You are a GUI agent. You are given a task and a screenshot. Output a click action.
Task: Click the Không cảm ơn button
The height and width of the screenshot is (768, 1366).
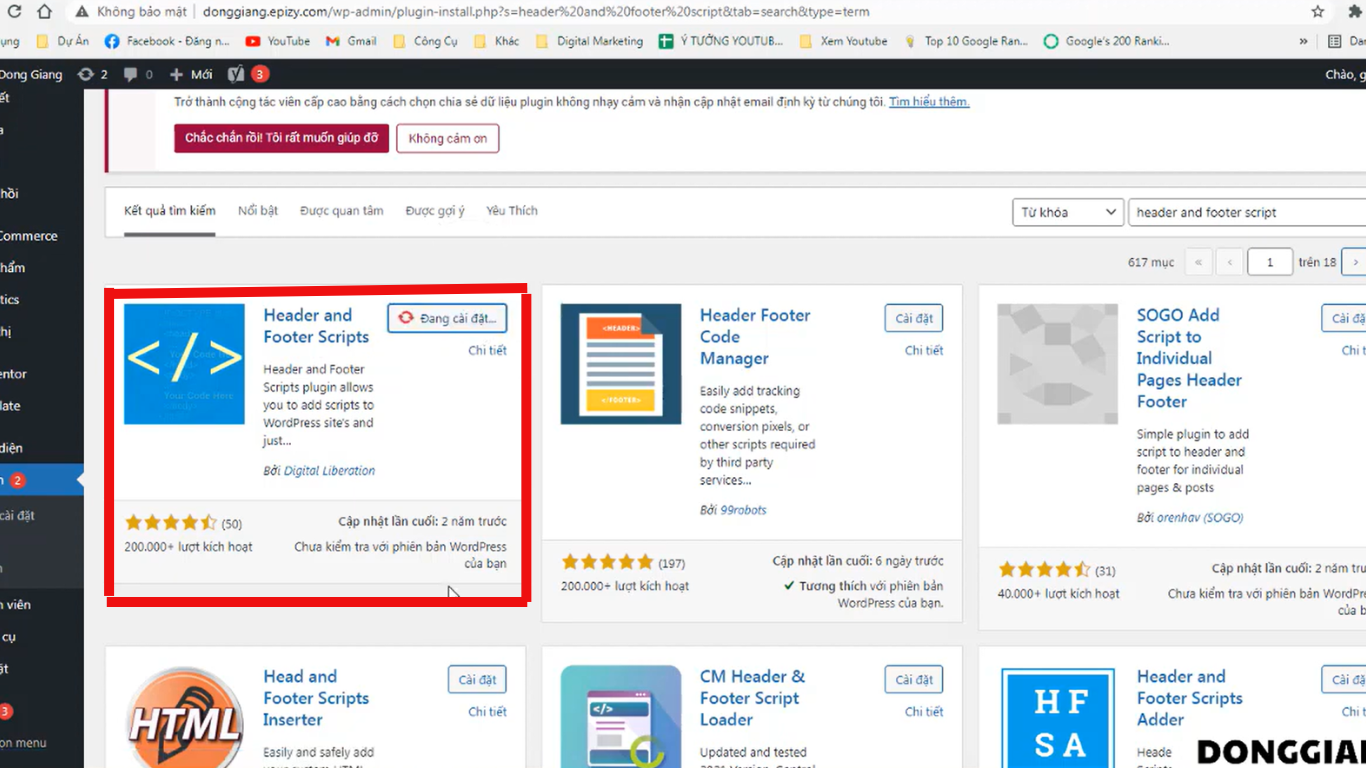click(x=447, y=138)
